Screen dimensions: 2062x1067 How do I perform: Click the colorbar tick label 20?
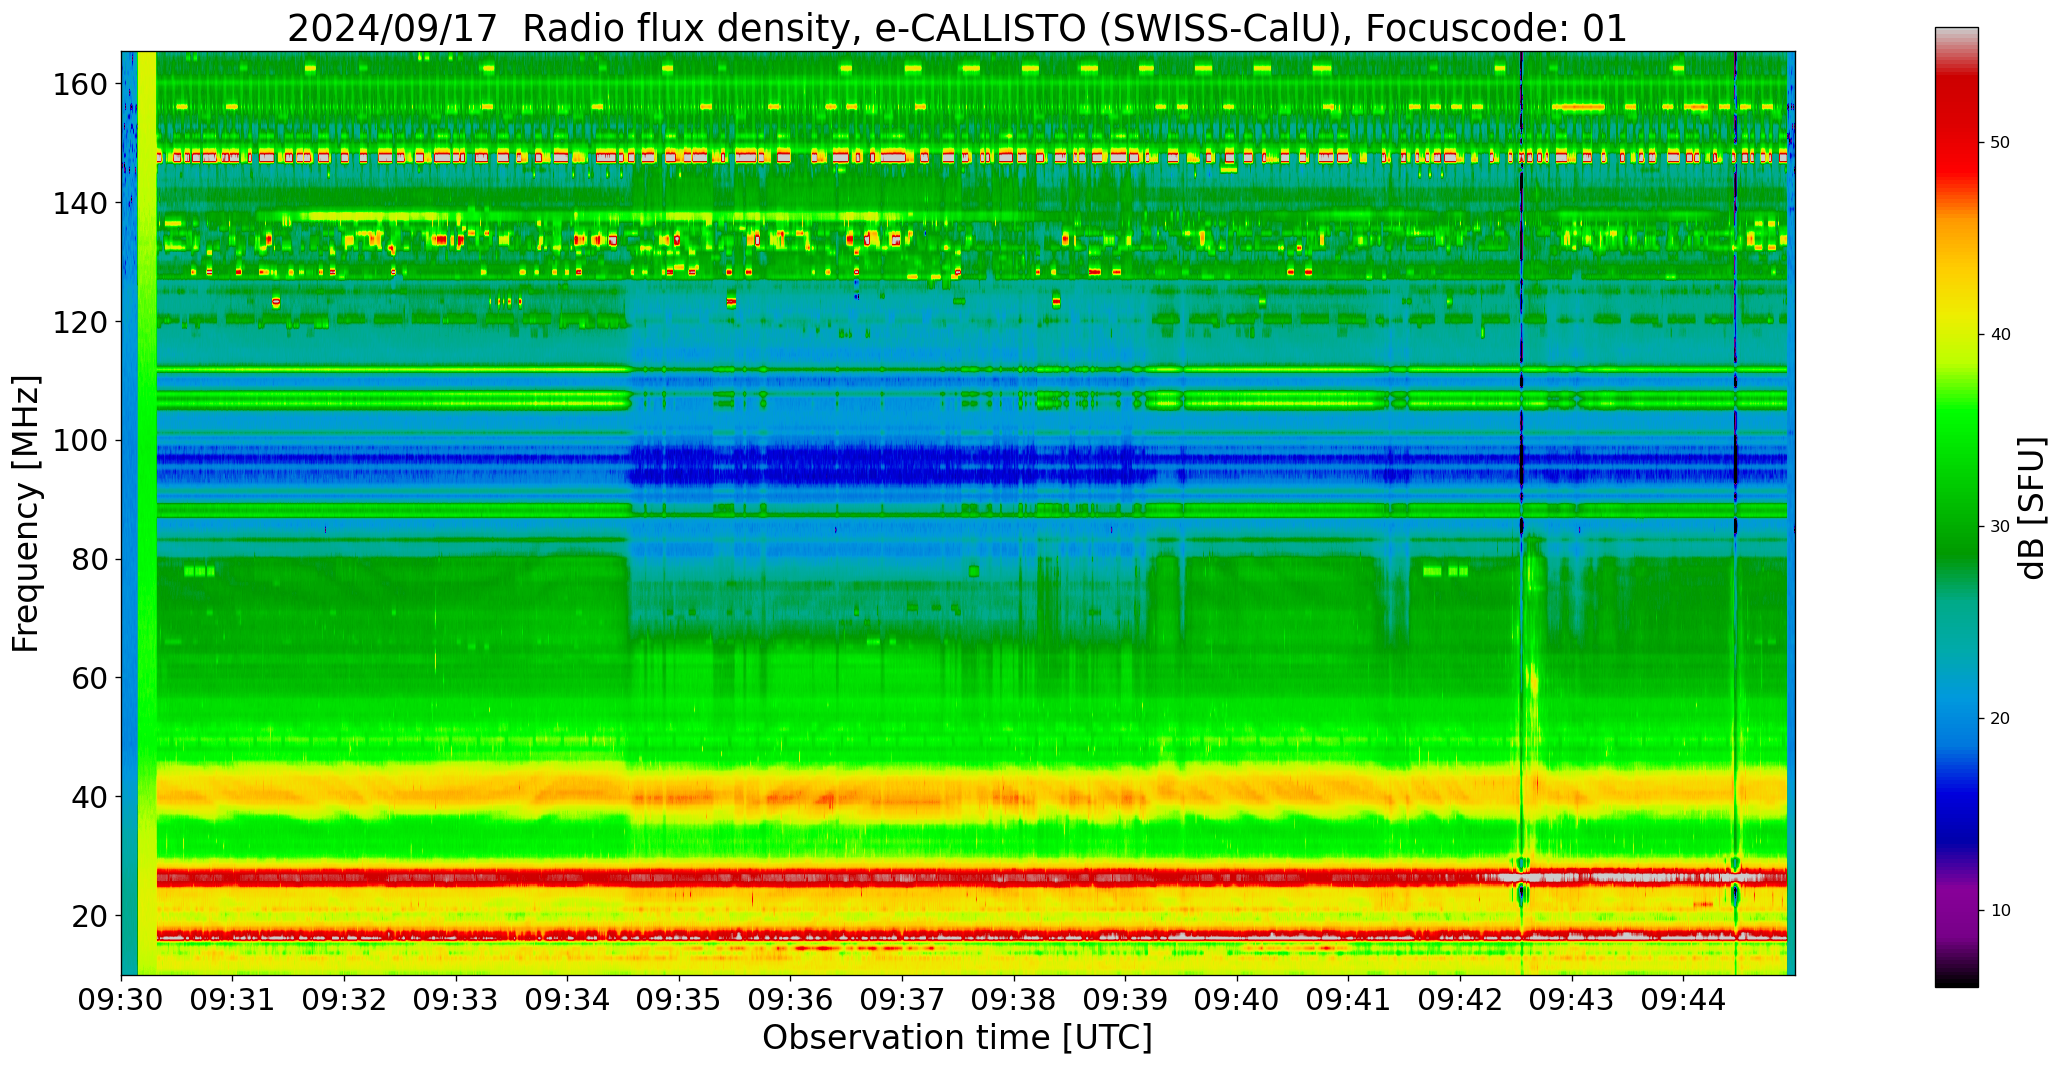click(2000, 718)
